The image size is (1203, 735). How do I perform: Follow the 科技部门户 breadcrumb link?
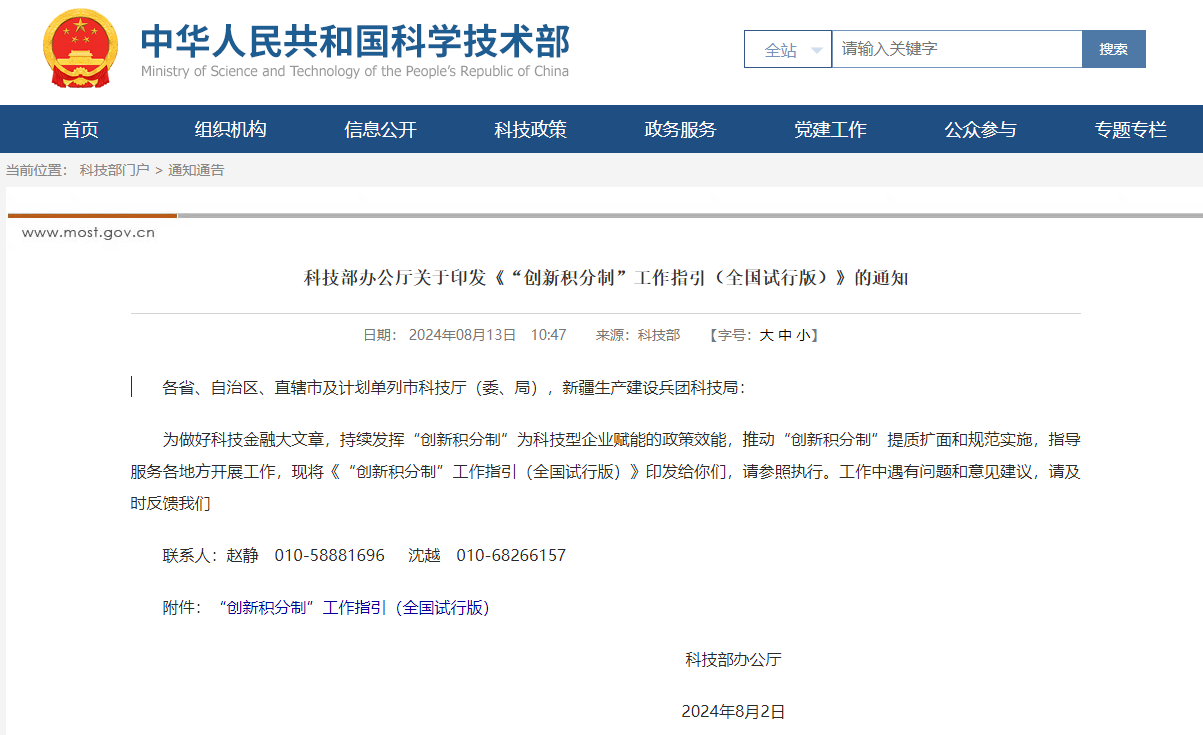(x=115, y=170)
